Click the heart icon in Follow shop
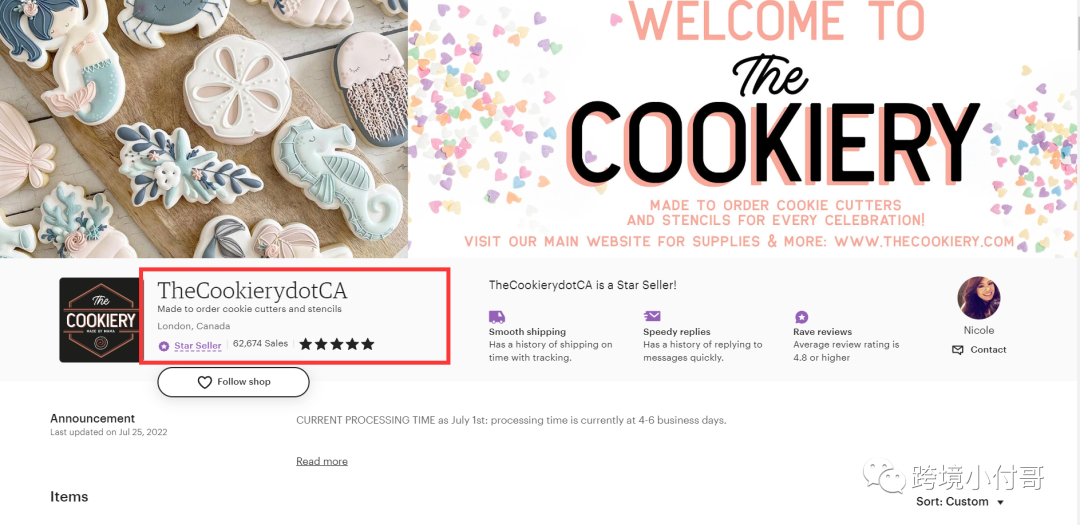1080x525 pixels. pos(205,382)
